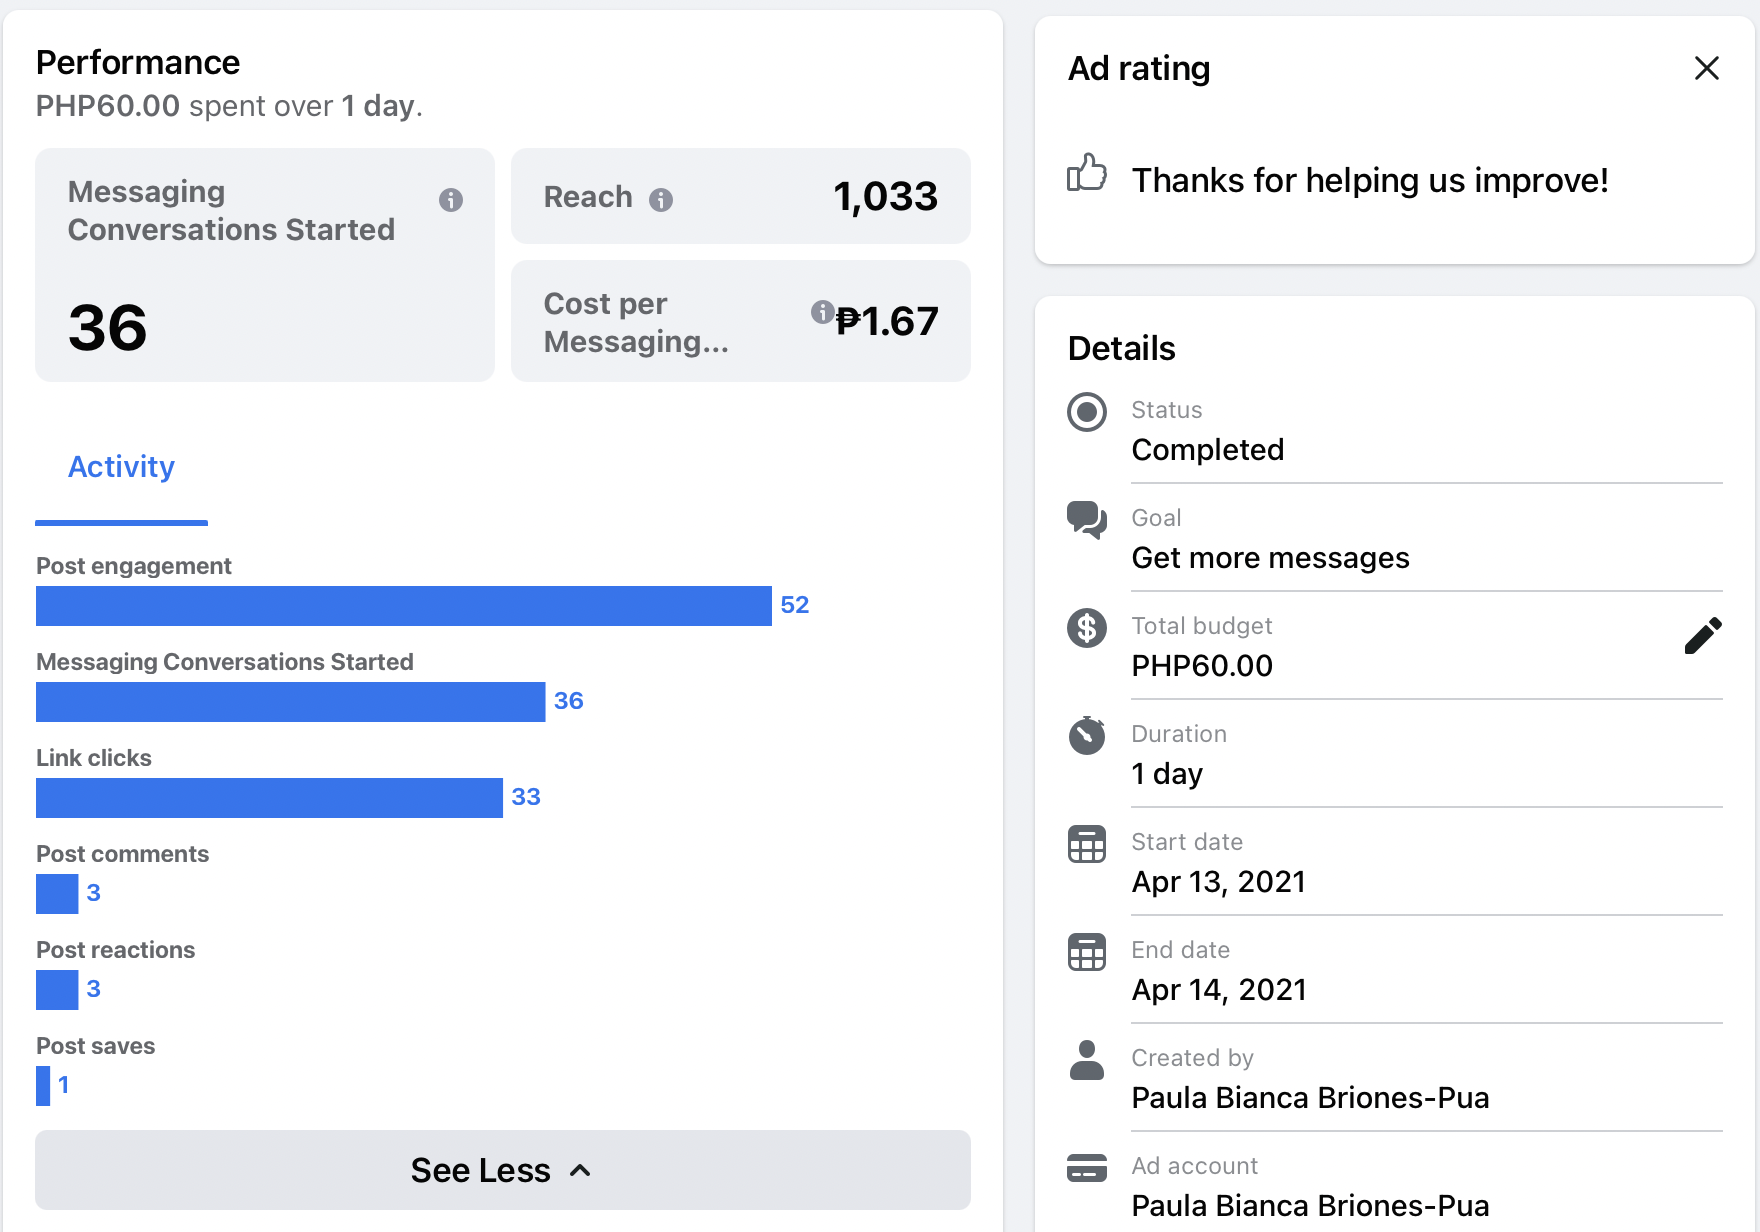This screenshot has height=1232, width=1760.
Task: Click the Reach metric card
Action: pos(740,196)
